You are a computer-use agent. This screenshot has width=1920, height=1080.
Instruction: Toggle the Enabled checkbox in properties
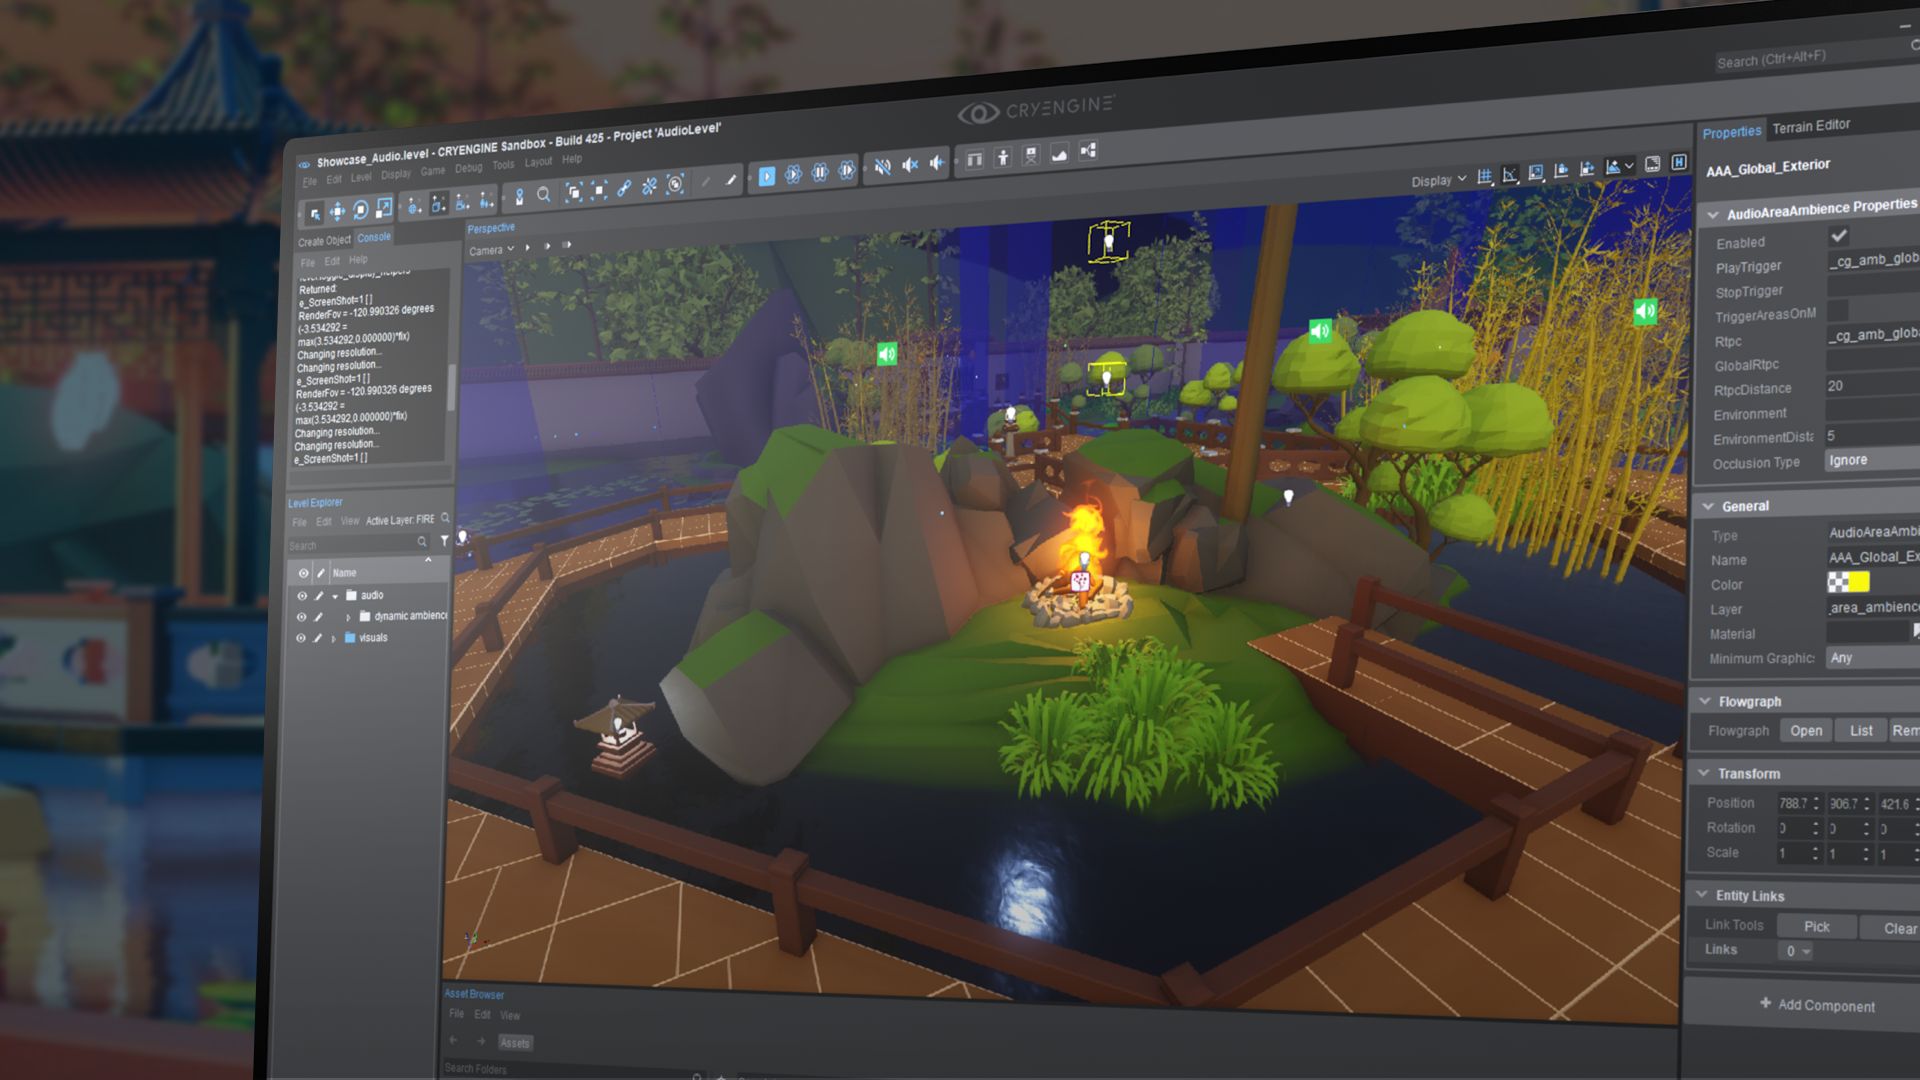pyautogui.click(x=1838, y=236)
